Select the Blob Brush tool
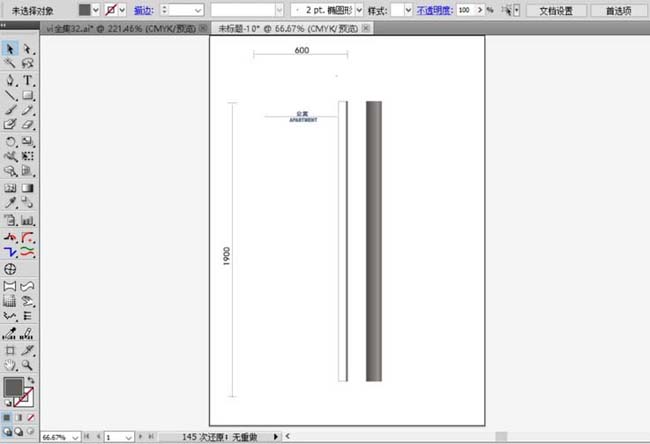 [x=10, y=124]
